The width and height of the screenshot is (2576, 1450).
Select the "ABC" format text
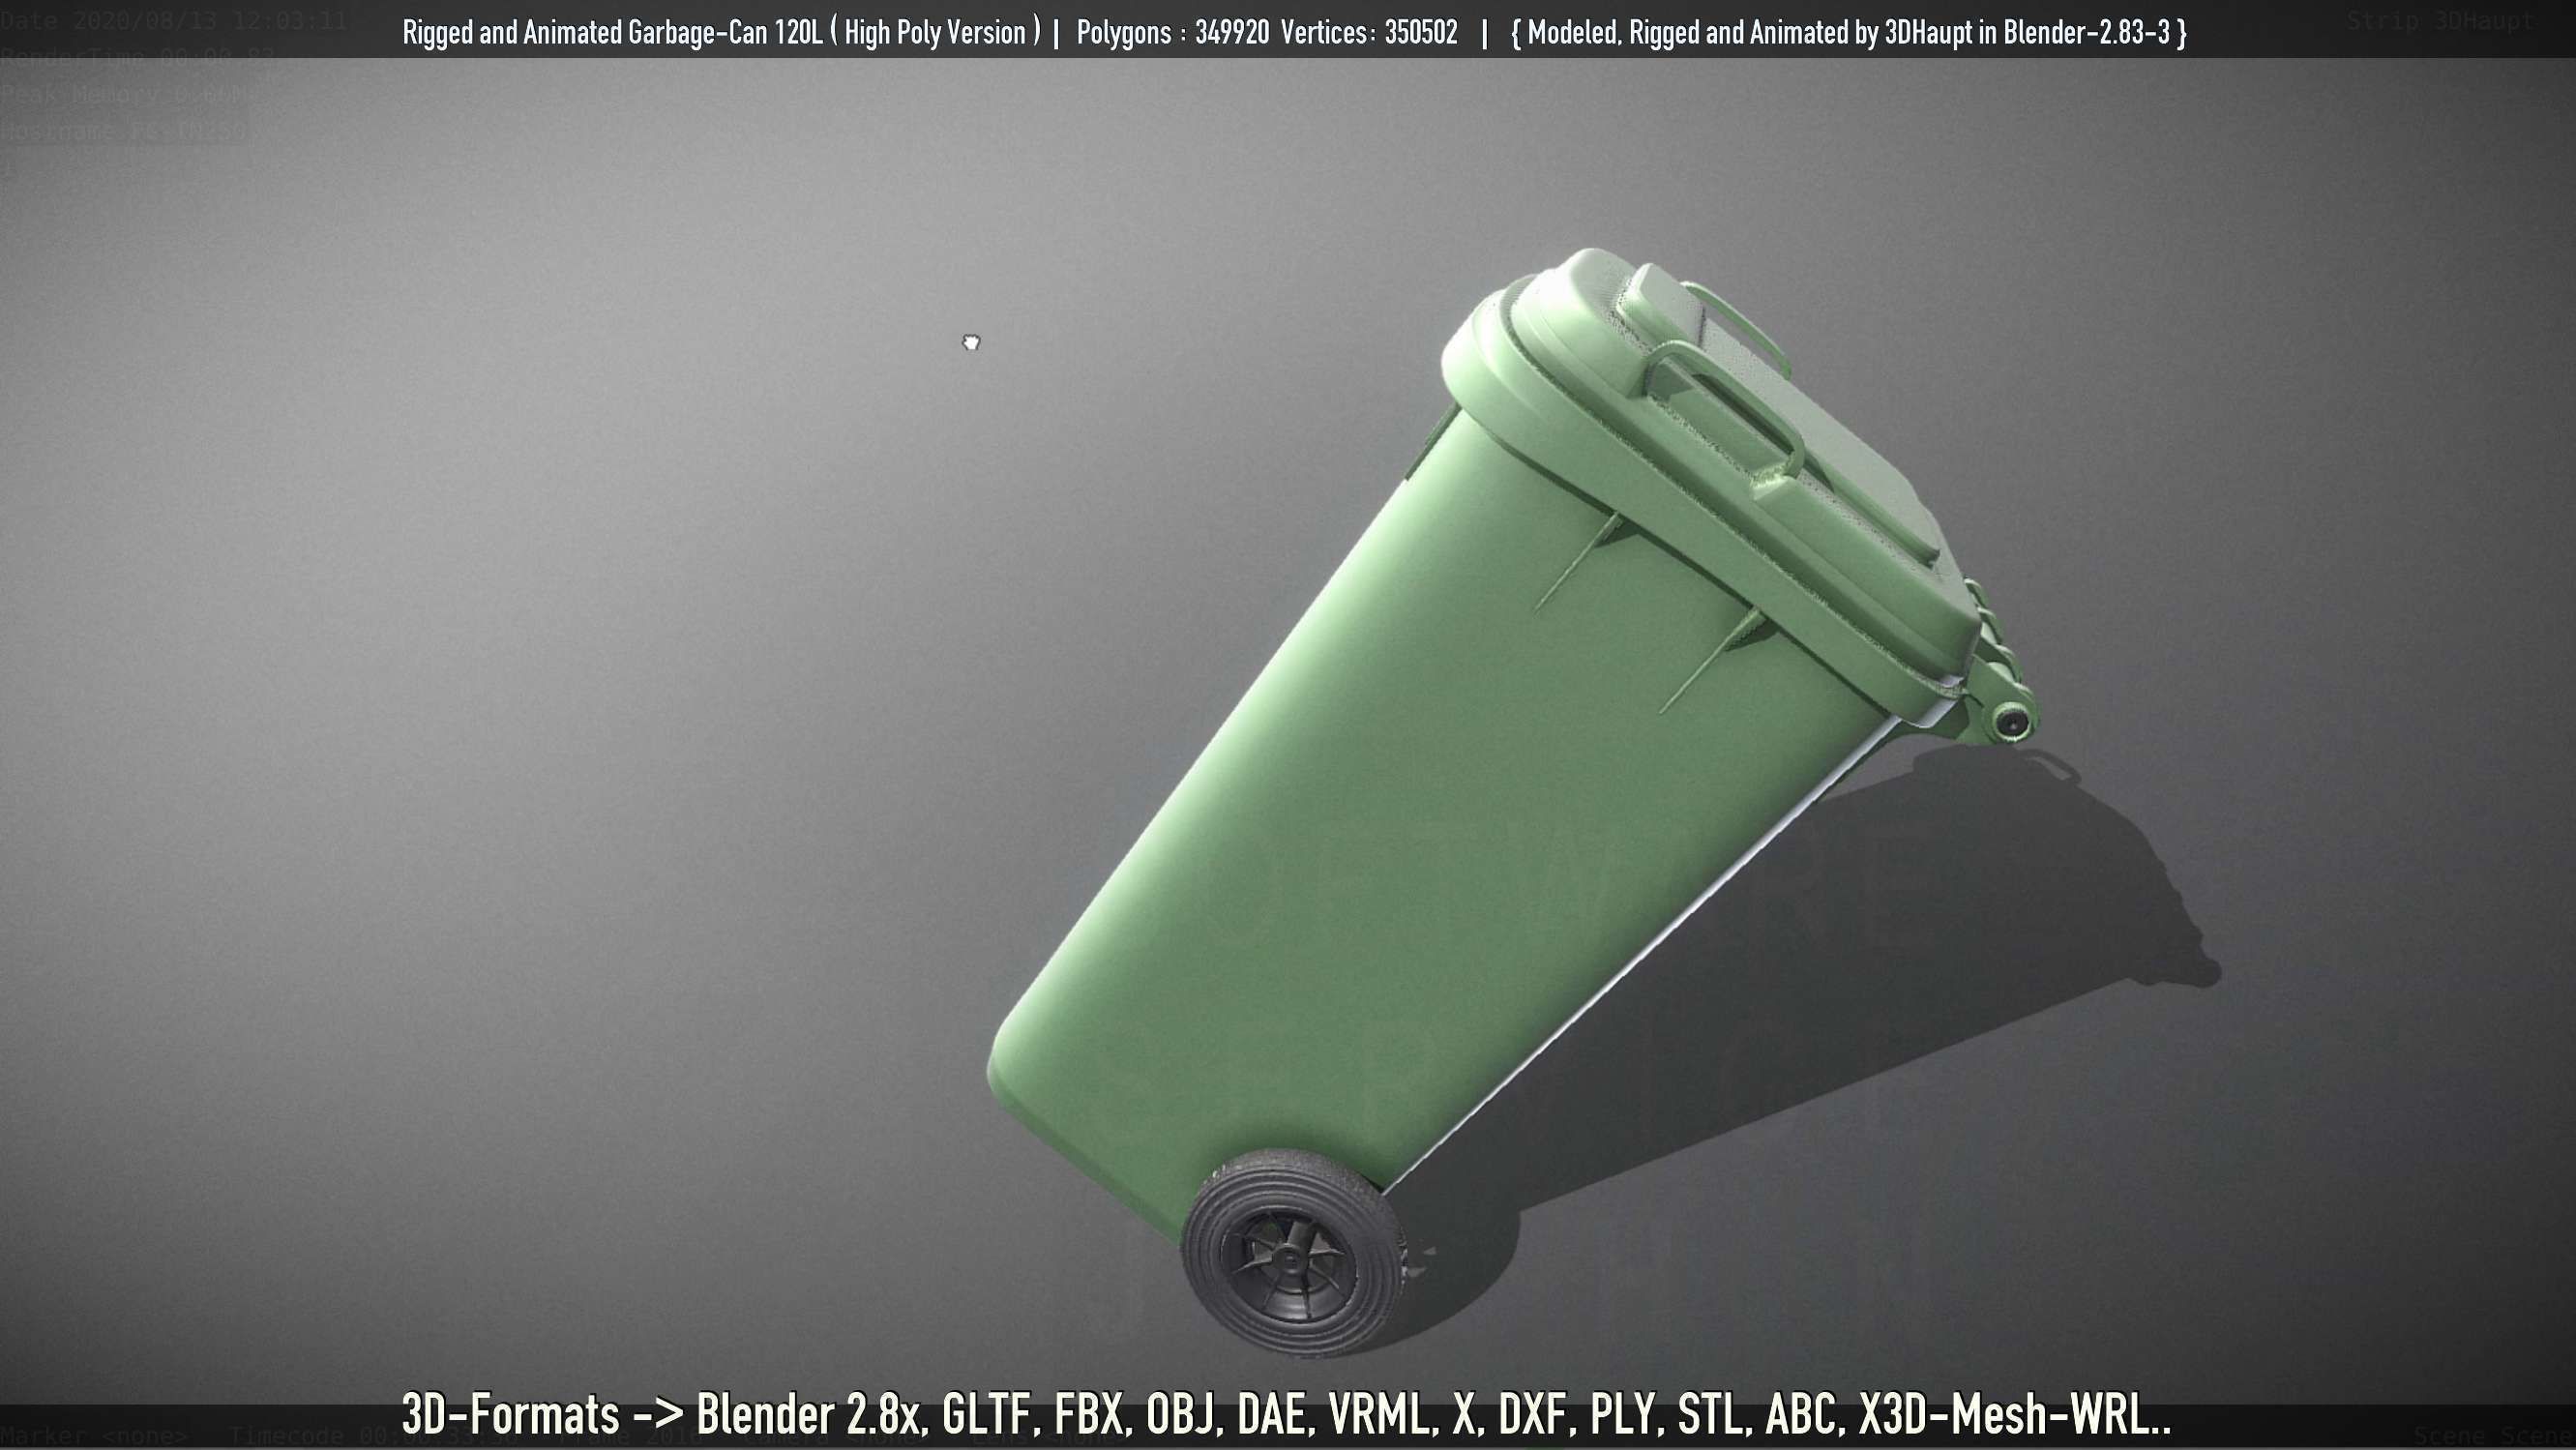pos(1803,1414)
